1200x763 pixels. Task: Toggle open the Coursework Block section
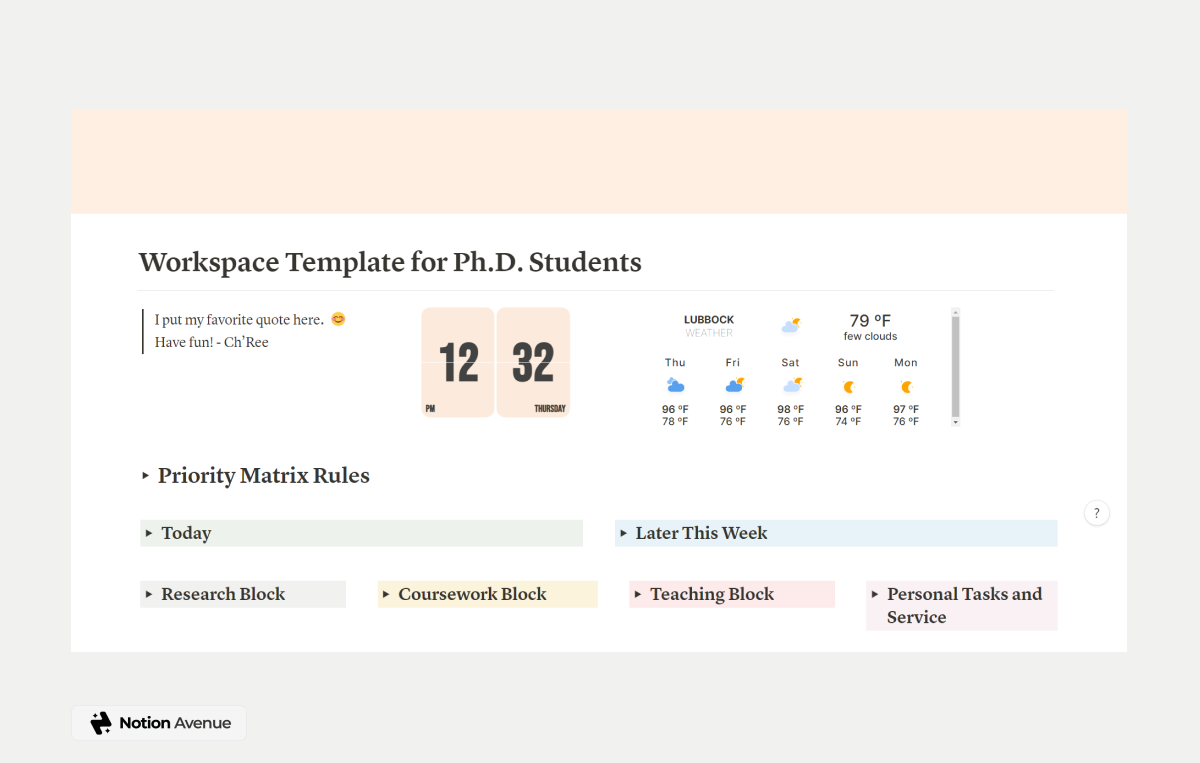(x=387, y=594)
